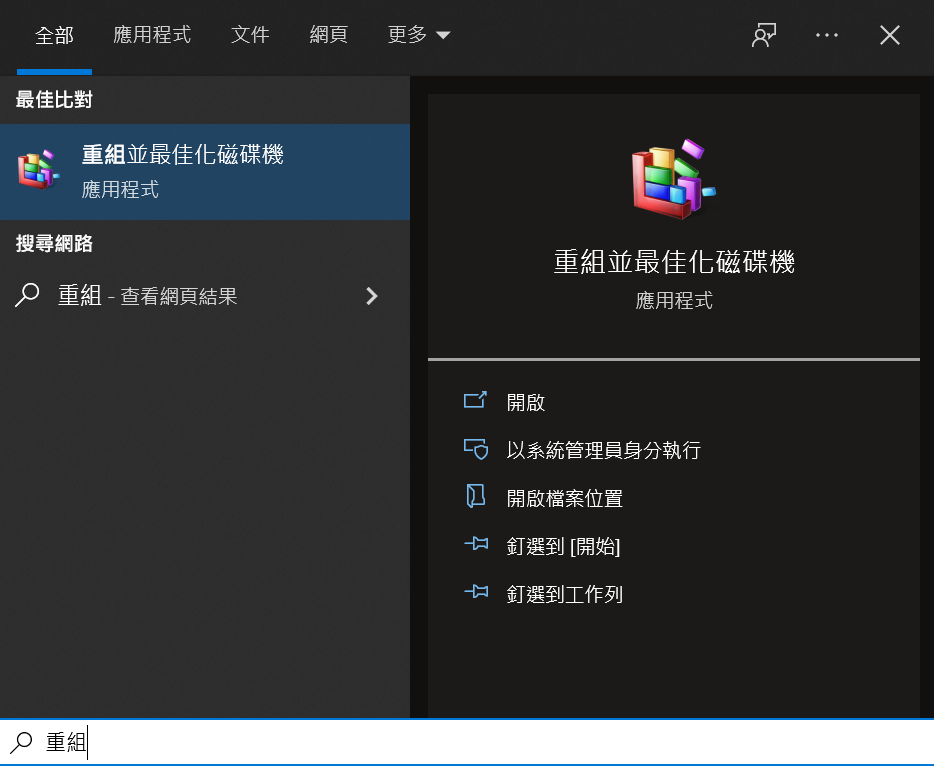This screenshot has width=934, height=766.
Task: Click the pin icon beside 釘選到工作列
Action: 476,592
